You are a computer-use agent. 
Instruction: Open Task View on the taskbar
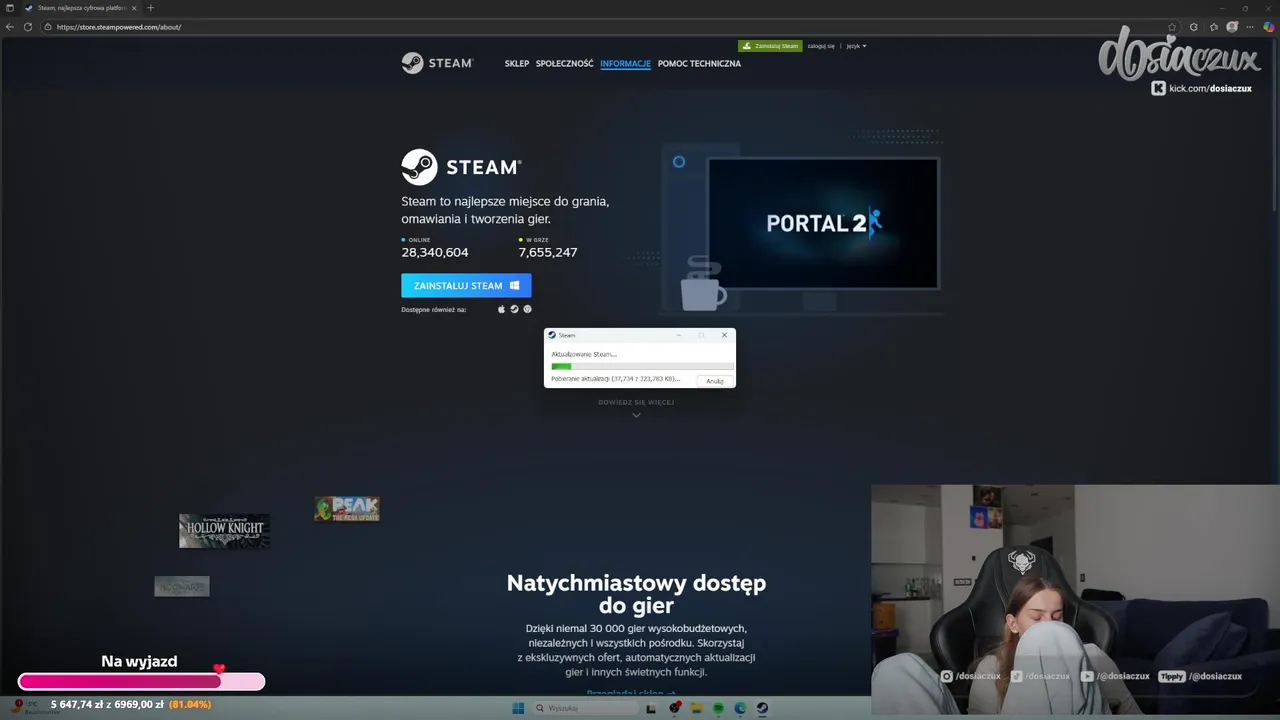tap(651, 708)
